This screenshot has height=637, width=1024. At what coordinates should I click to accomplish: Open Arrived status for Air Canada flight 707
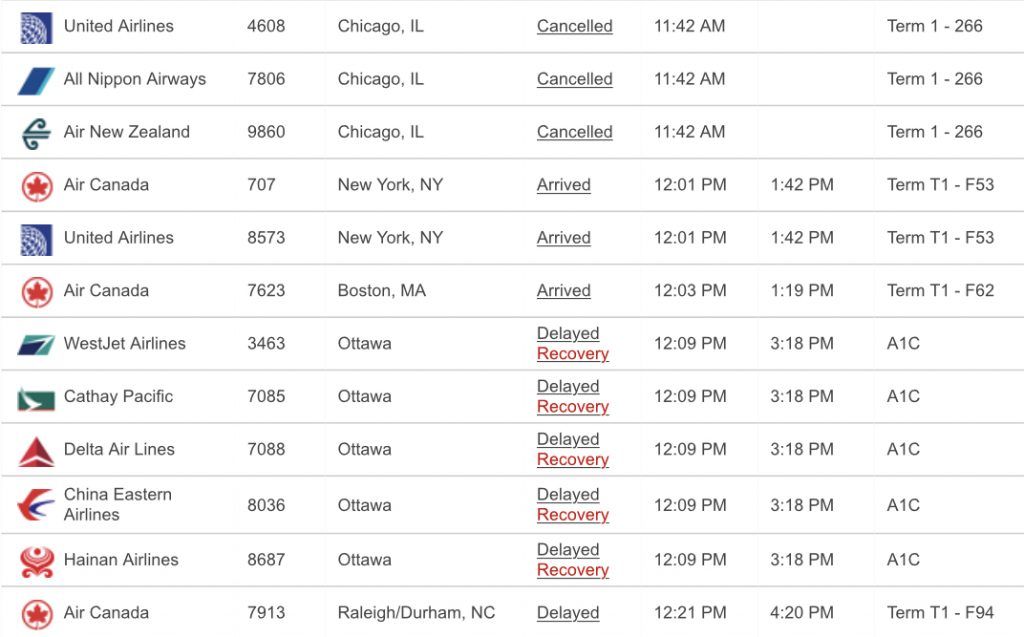pyautogui.click(x=563, y=186)
